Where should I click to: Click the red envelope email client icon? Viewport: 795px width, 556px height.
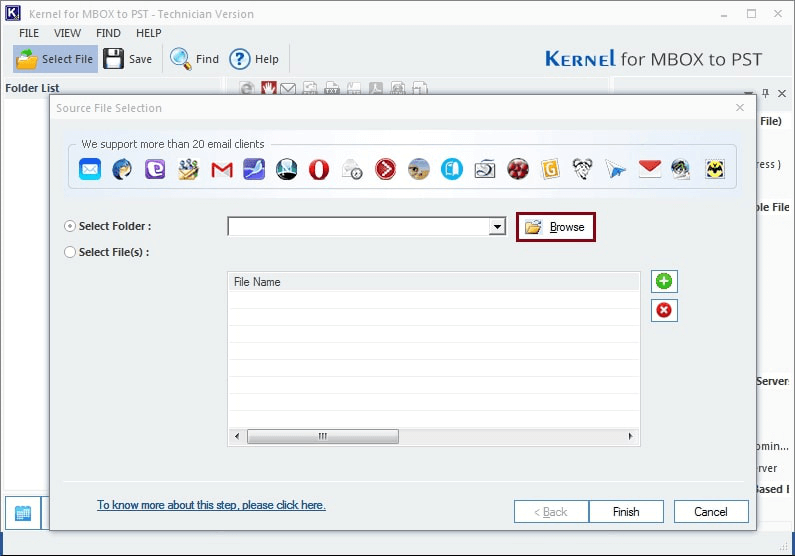[649, 169]
